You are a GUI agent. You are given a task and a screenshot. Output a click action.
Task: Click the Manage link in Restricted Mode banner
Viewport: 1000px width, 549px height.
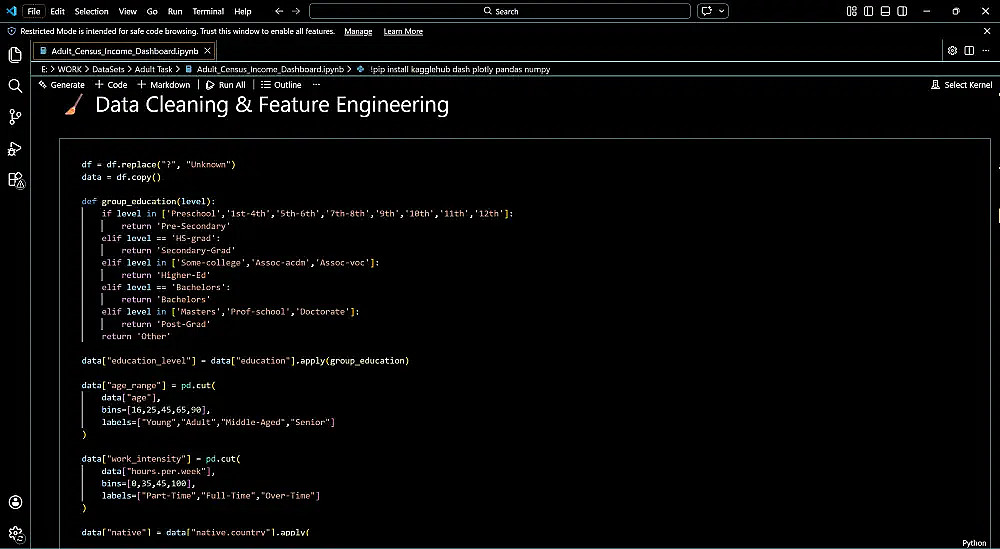(358, 32)
